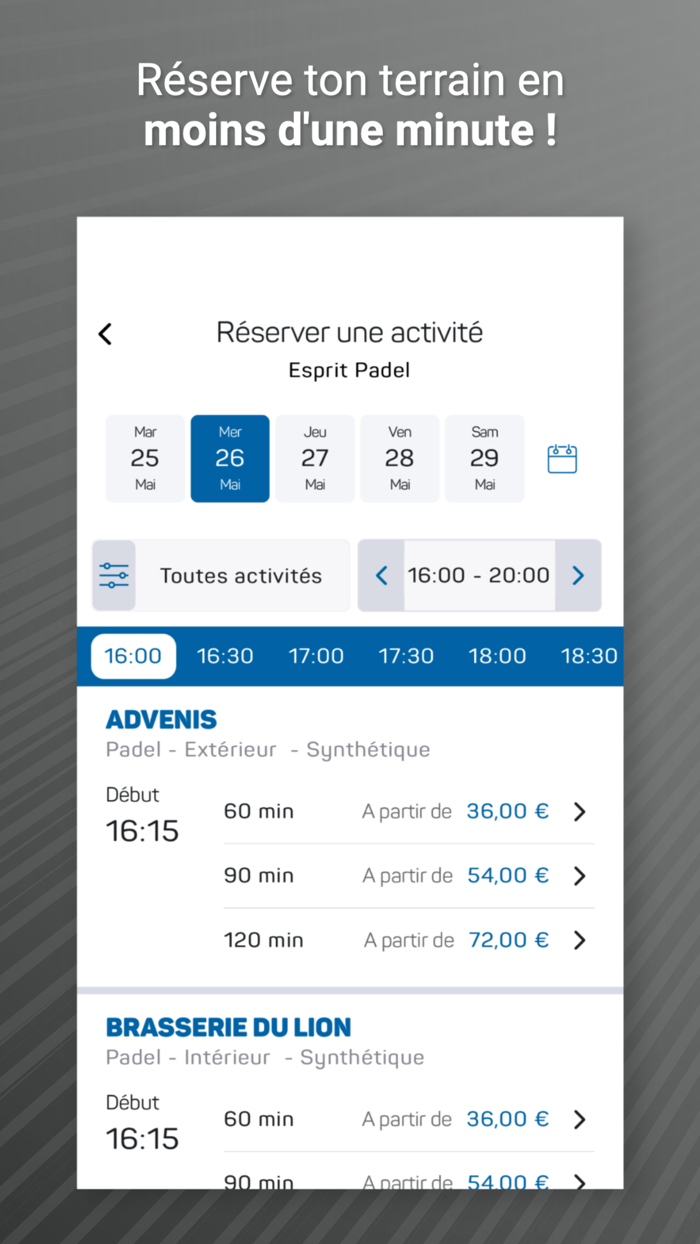Tap the BRASSERIE DU LION court title

click(229, 1027)
